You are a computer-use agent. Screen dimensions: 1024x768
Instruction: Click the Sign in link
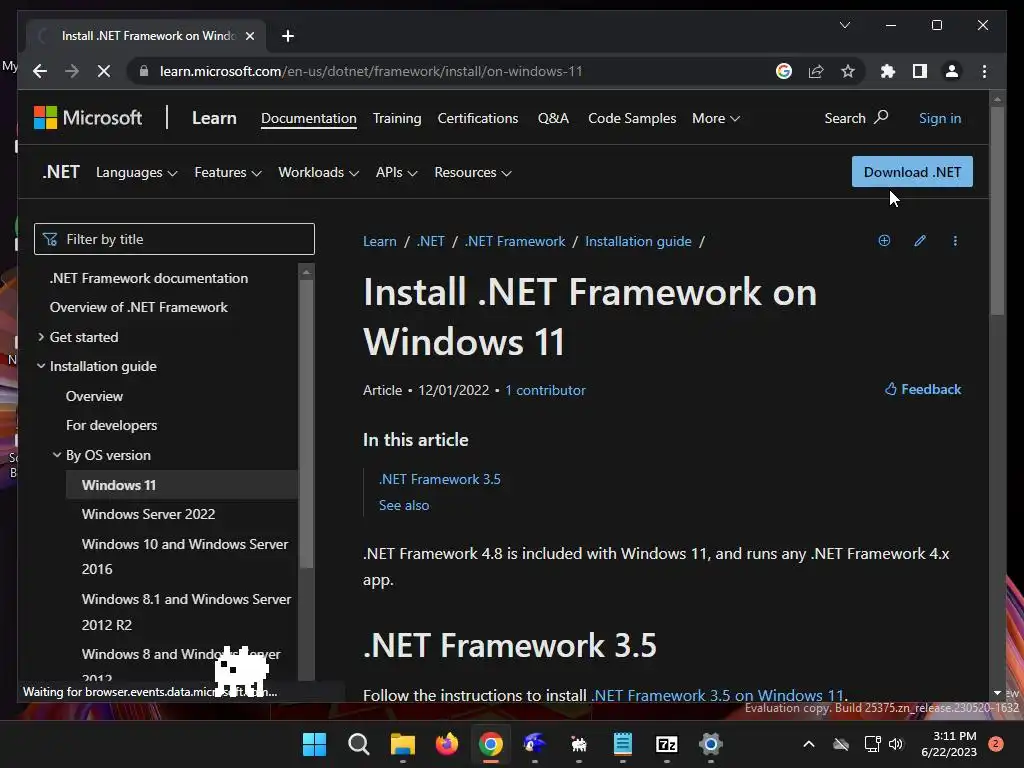(940, 118)
